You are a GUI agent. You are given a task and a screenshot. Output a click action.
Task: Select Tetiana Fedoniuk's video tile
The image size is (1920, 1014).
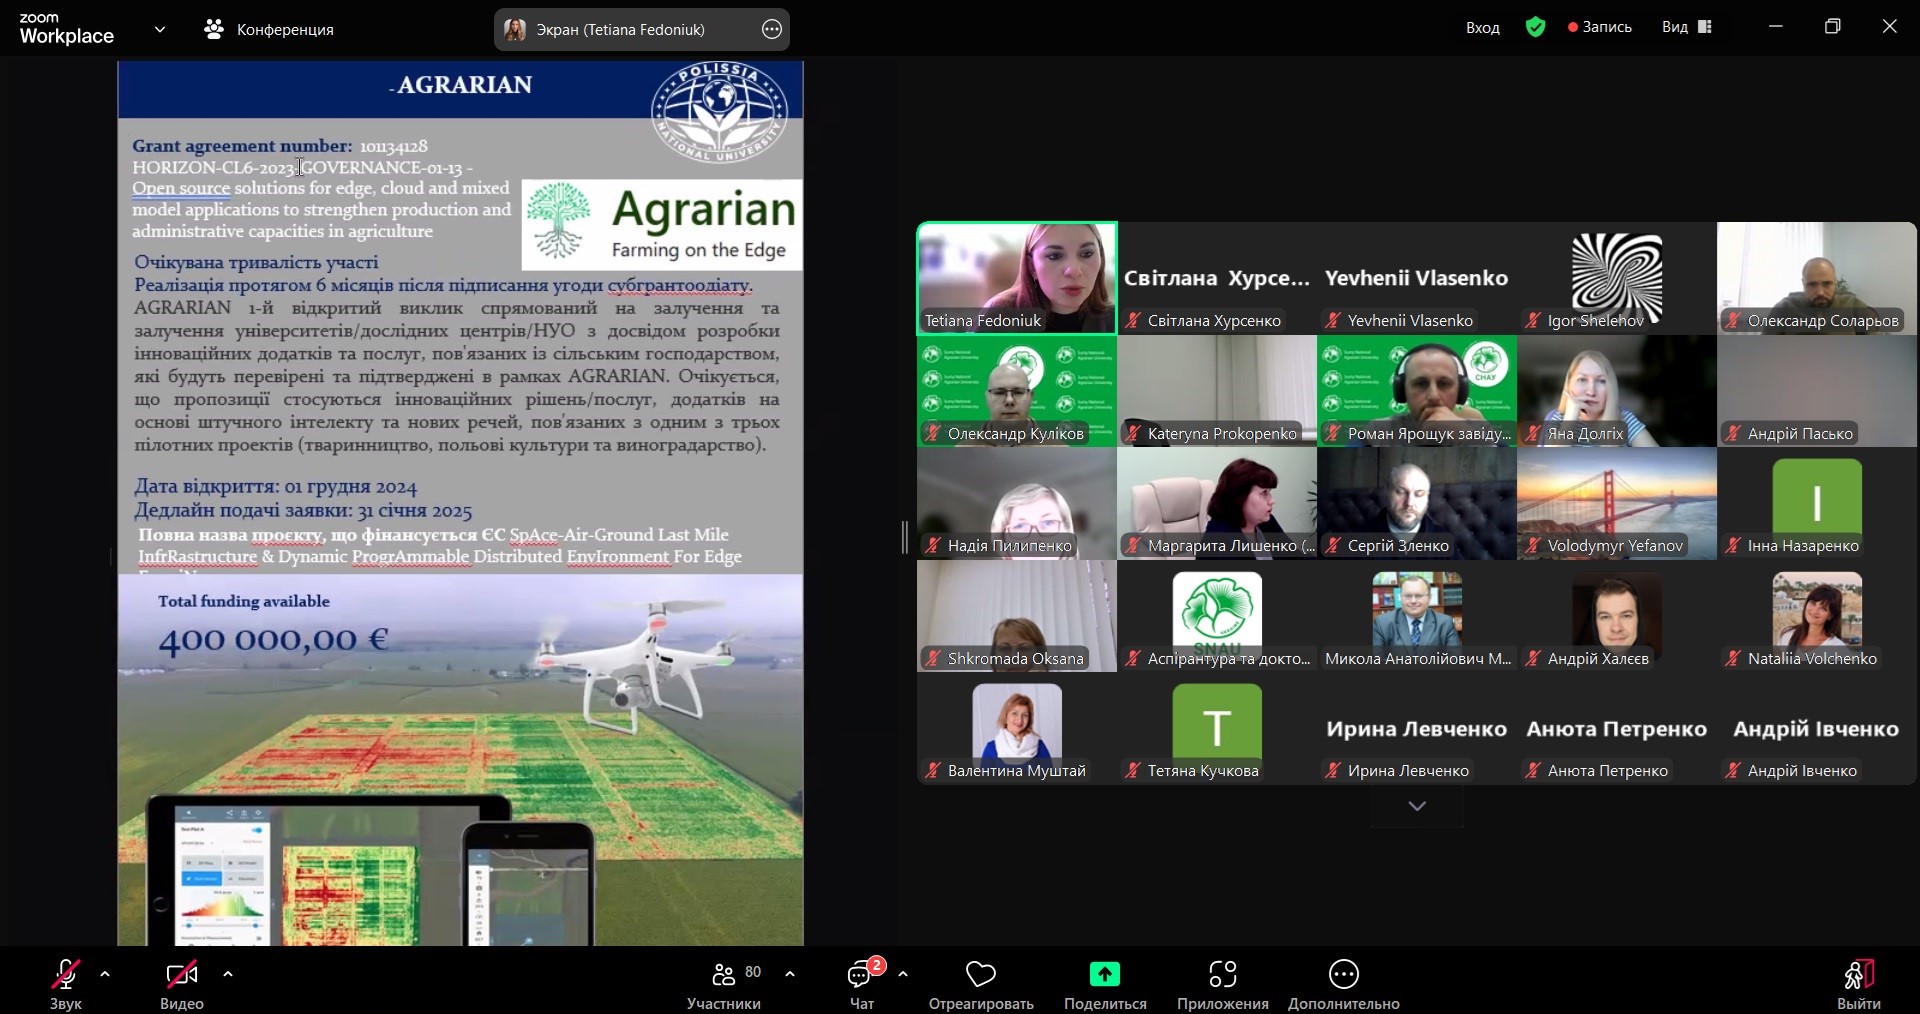(1017, 278)
